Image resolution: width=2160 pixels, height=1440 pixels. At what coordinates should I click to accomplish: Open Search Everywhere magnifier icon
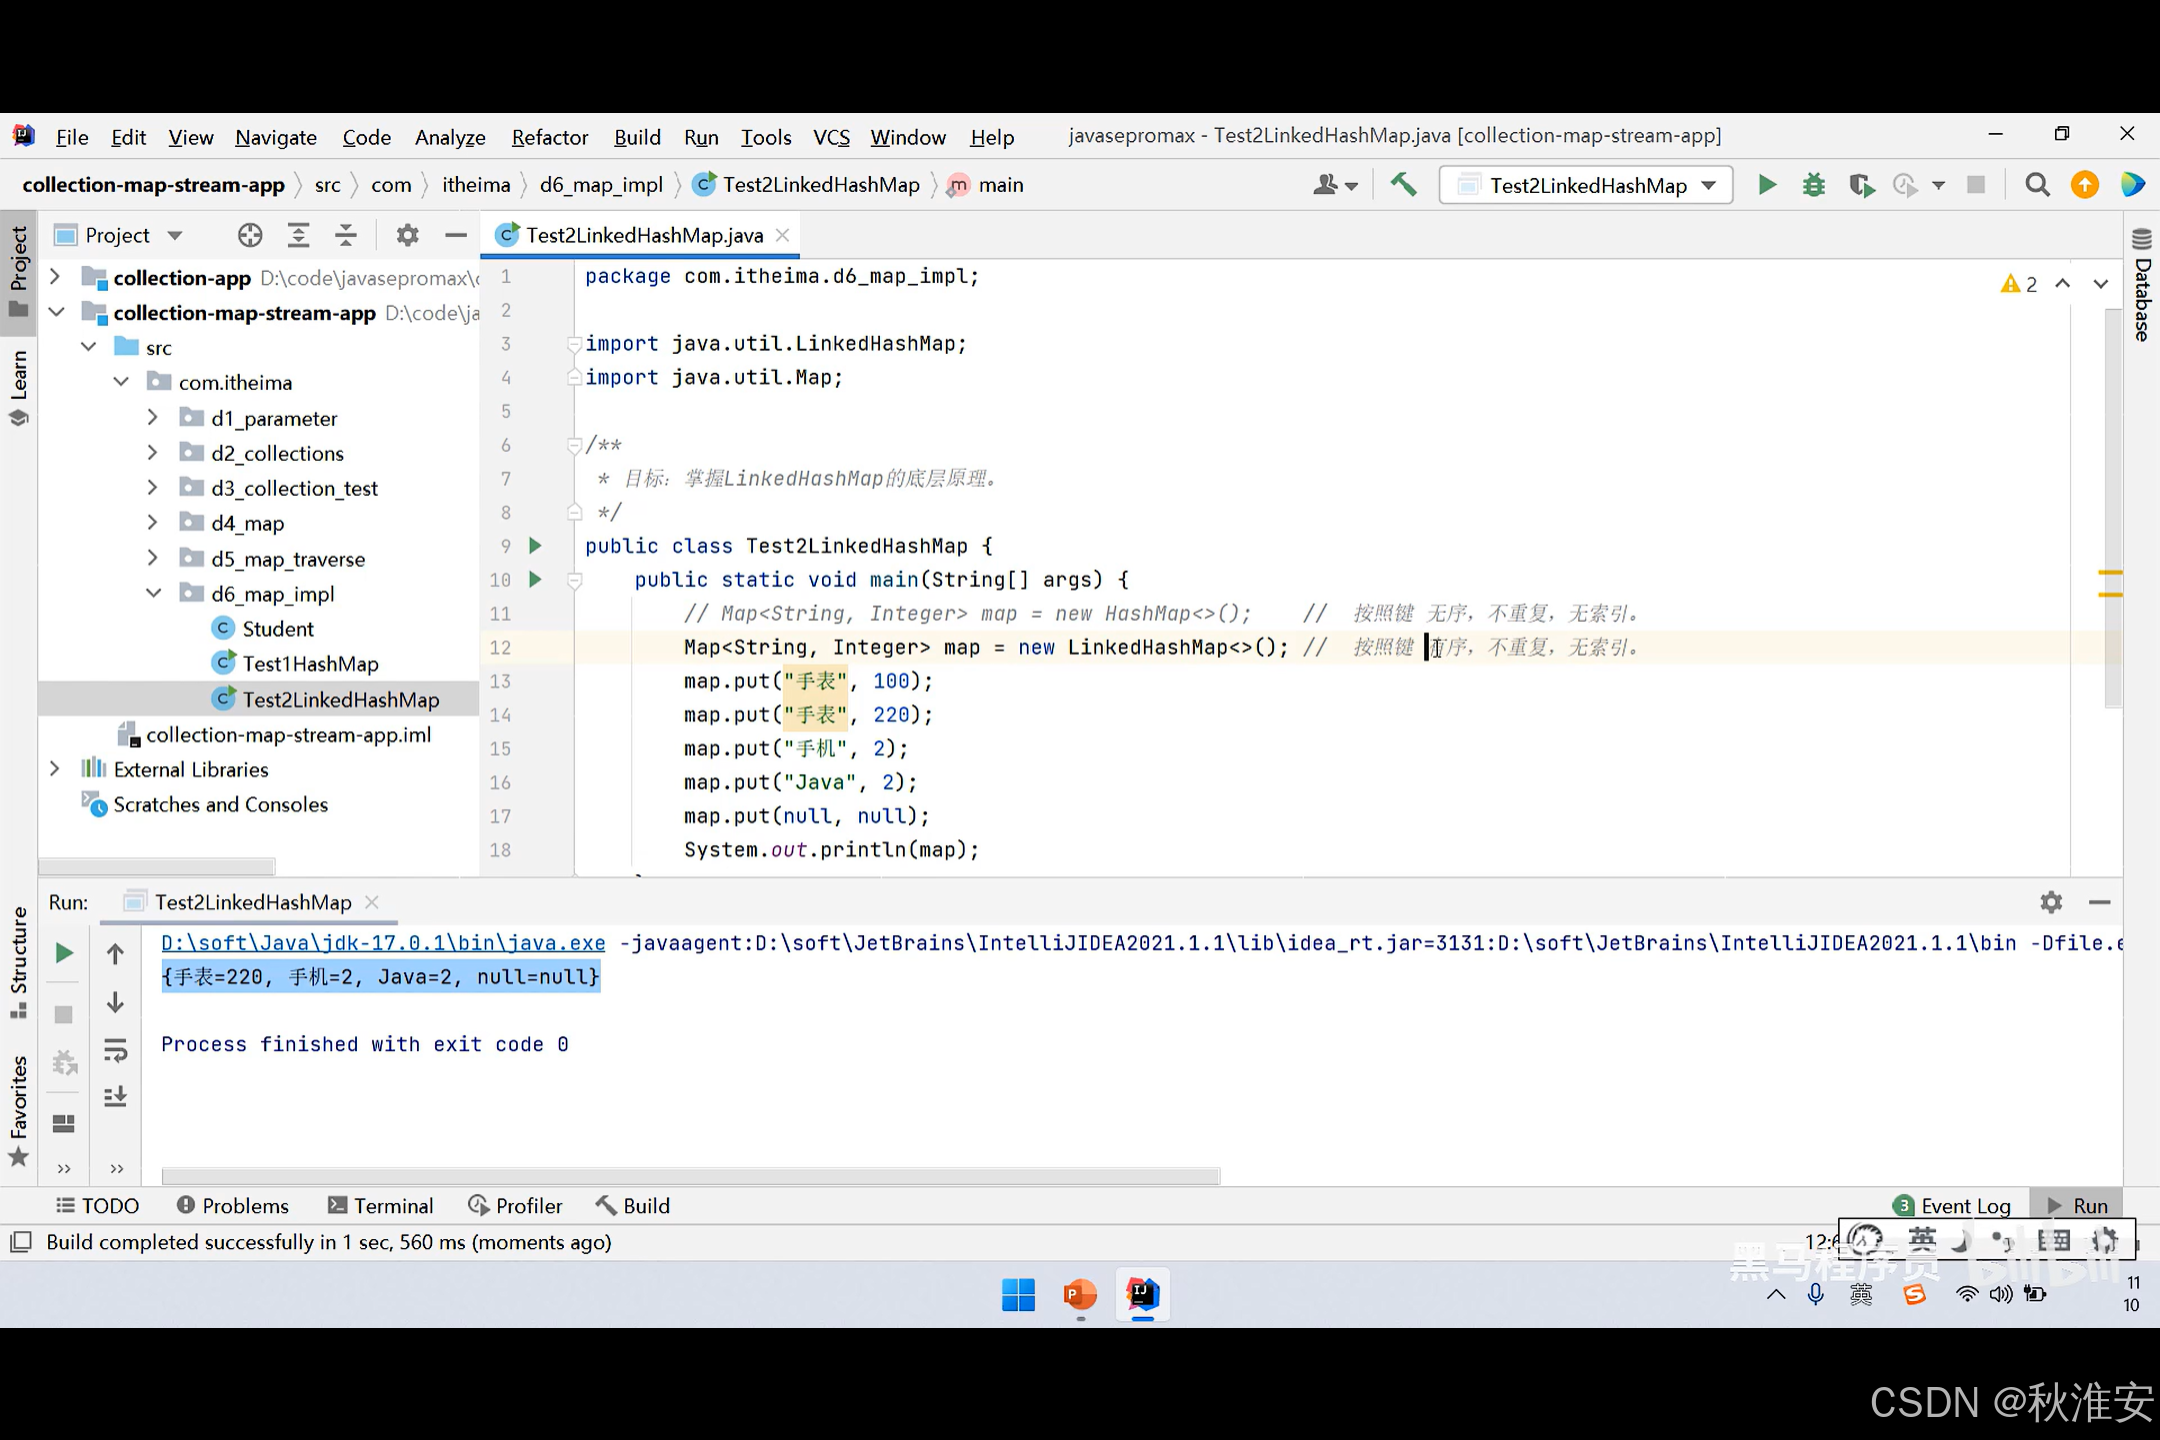[2037, 185]
